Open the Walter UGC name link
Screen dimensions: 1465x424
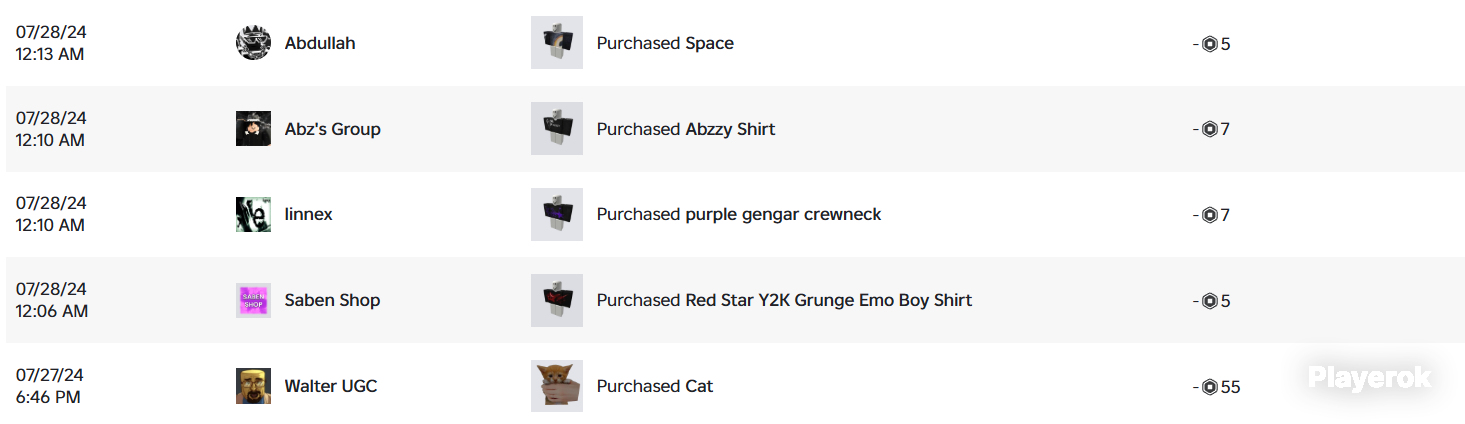331,386
